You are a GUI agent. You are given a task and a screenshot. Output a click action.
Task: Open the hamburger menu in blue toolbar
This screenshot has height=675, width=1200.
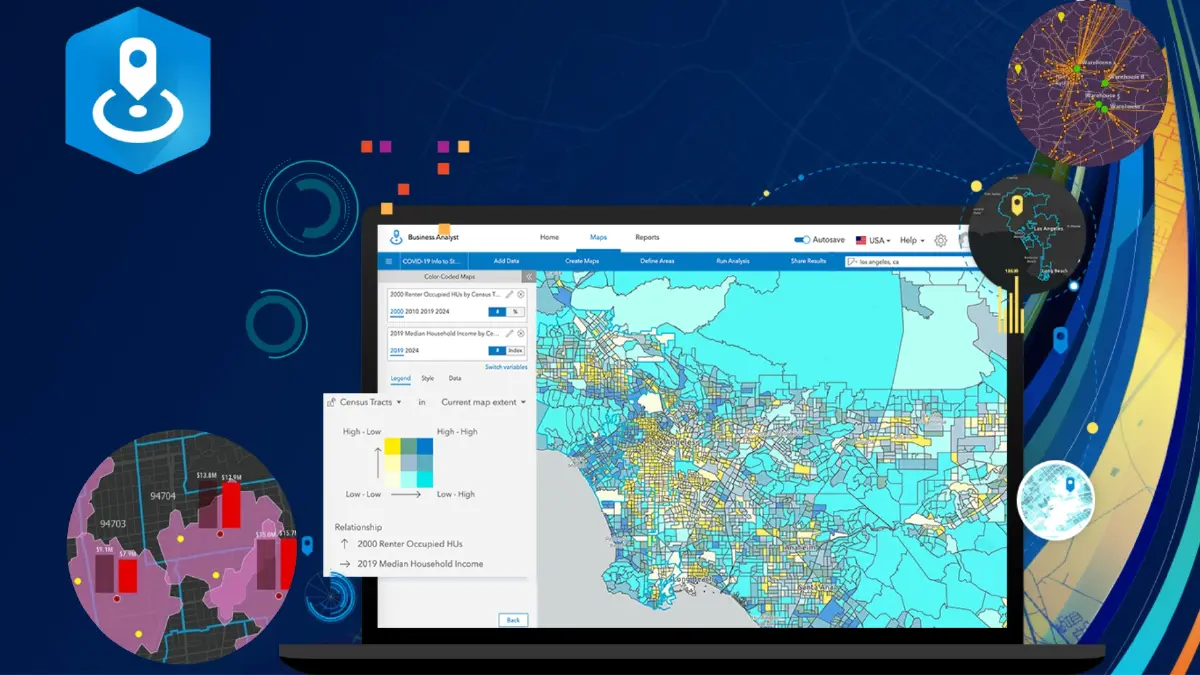389,261
